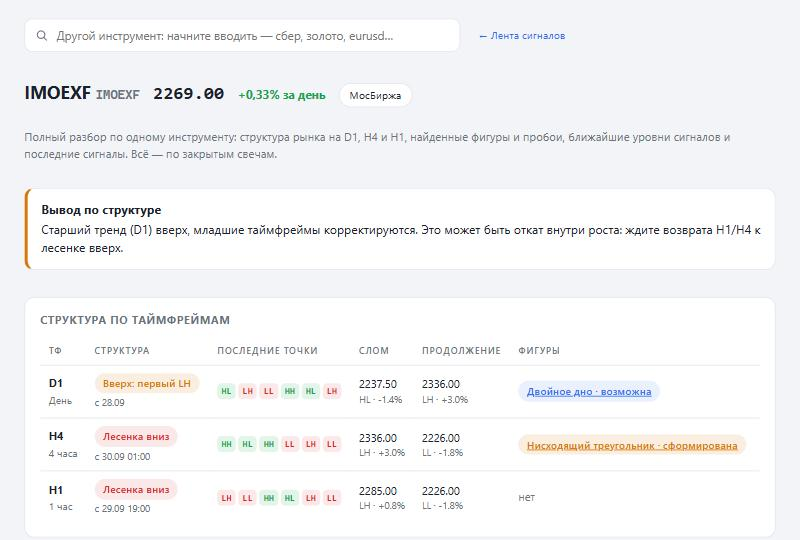Click the first HH tag in H4 row
Viewport: 800px width, 540px height.
(x=226, y=444)
